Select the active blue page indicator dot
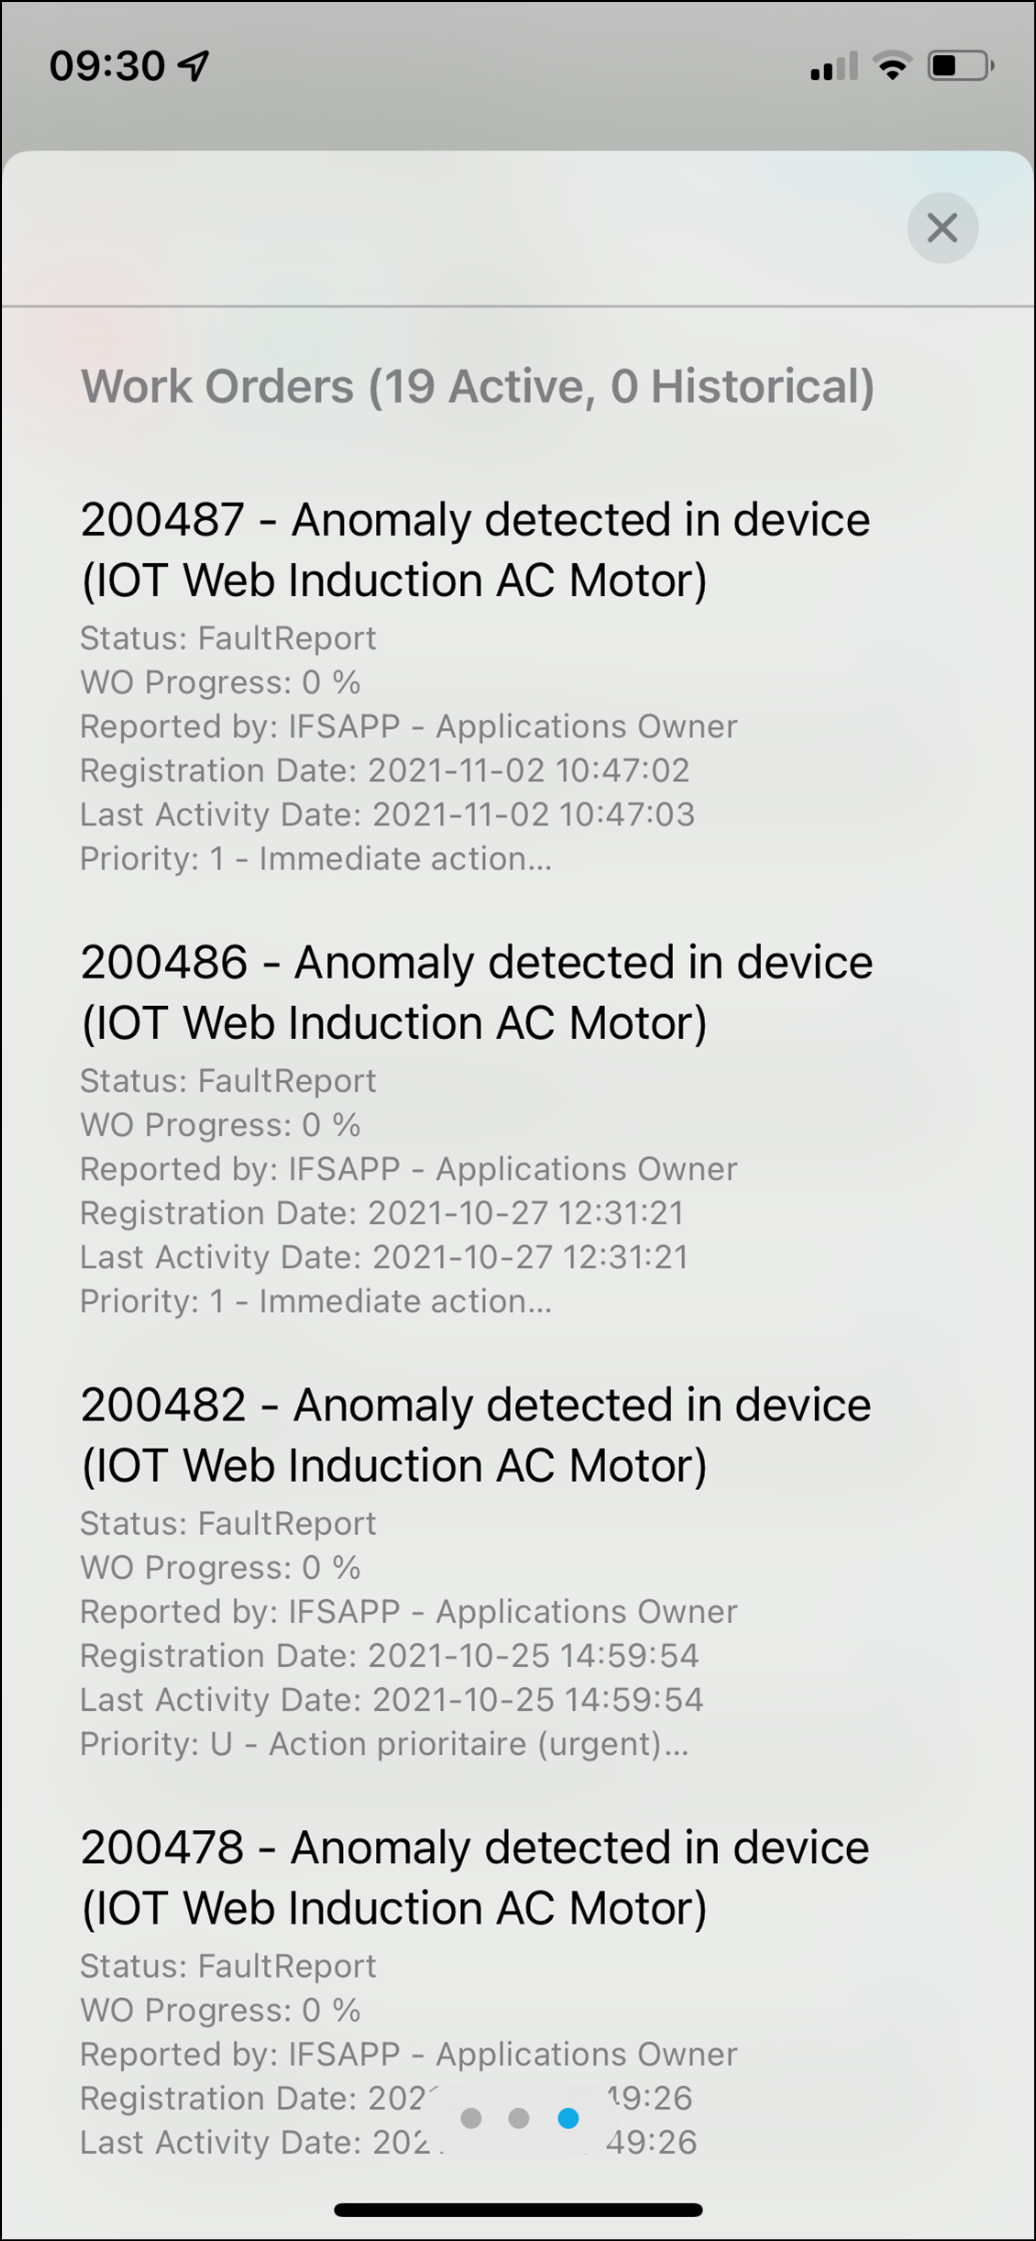Screen dimensions: 1036x2241 (x=568, y=2118)
